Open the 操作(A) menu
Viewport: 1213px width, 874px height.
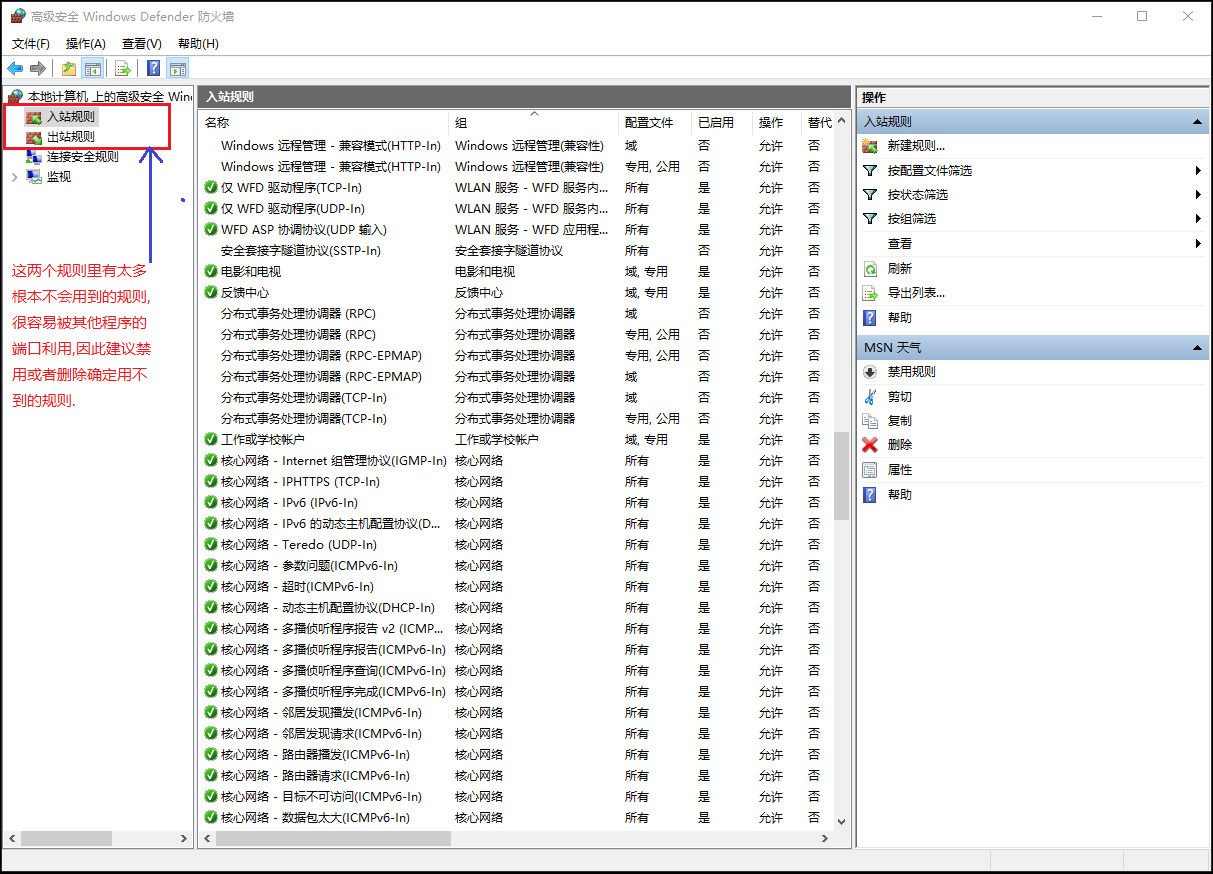[85, 43]
